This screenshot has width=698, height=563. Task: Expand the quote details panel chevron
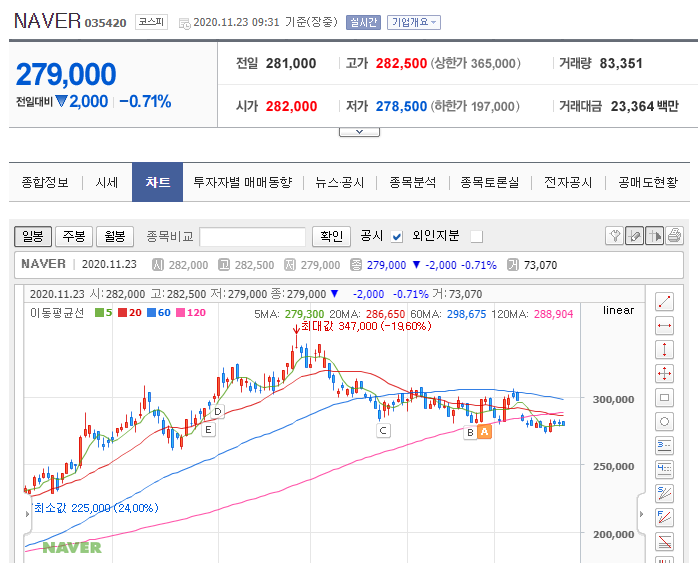click(359, 132)
